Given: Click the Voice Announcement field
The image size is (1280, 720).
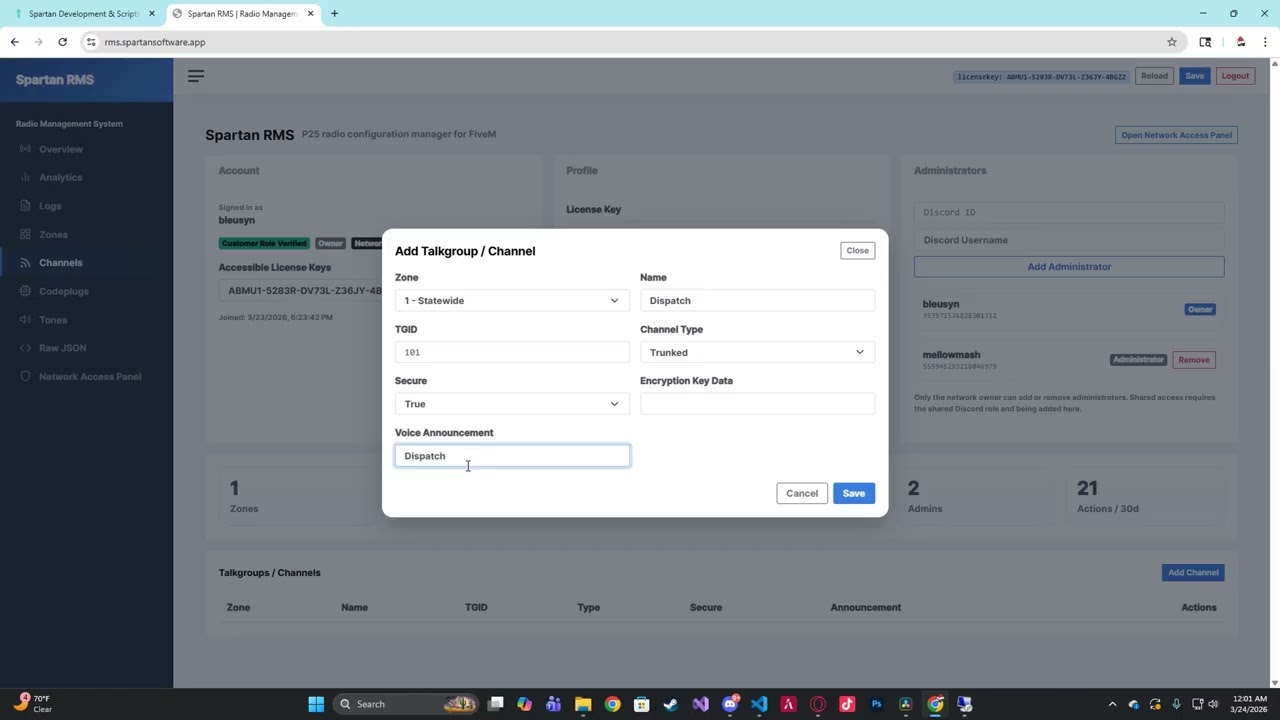Looking at the screenshot, I should click(512, 456).
